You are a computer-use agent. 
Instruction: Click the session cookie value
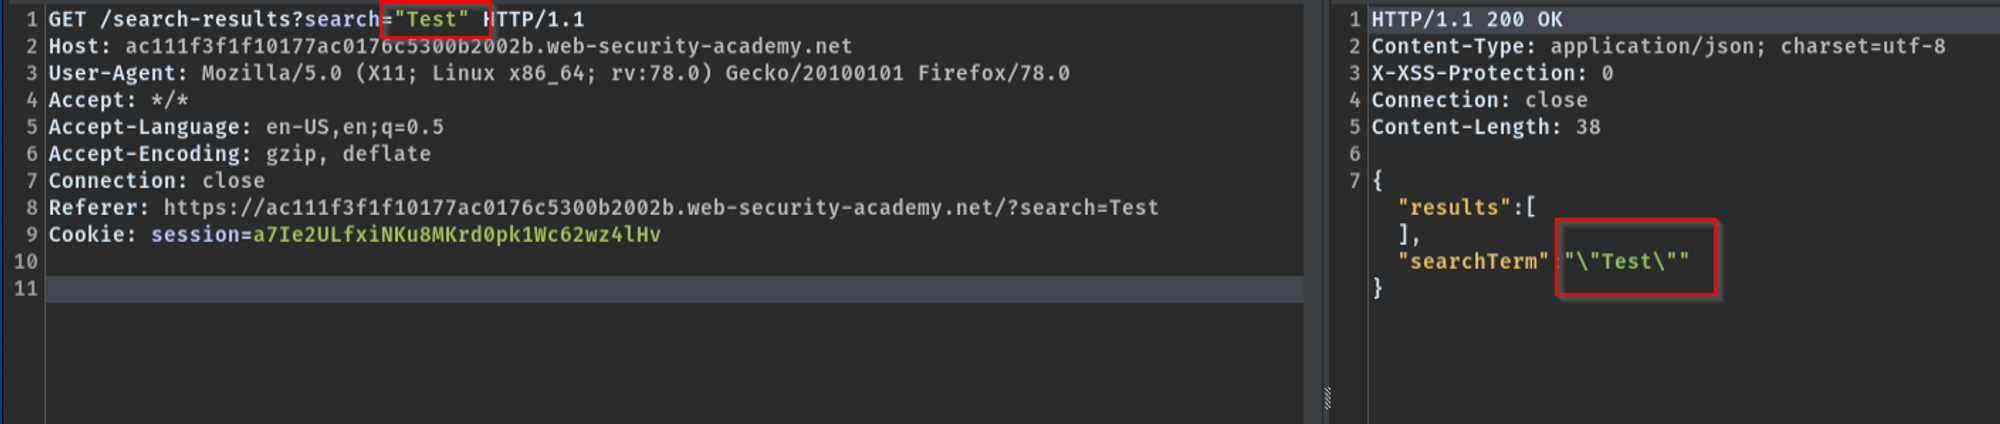tap(456, 235)
